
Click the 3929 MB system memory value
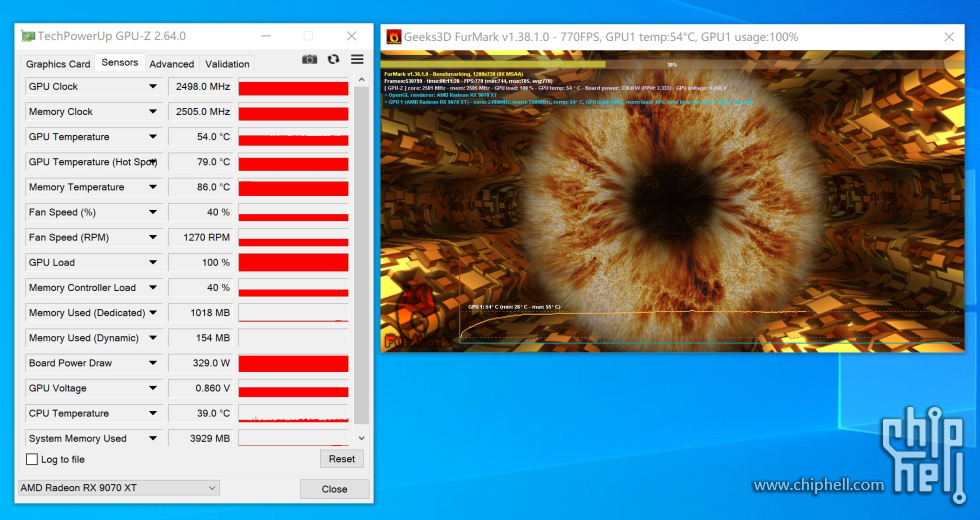pos(201,438)
